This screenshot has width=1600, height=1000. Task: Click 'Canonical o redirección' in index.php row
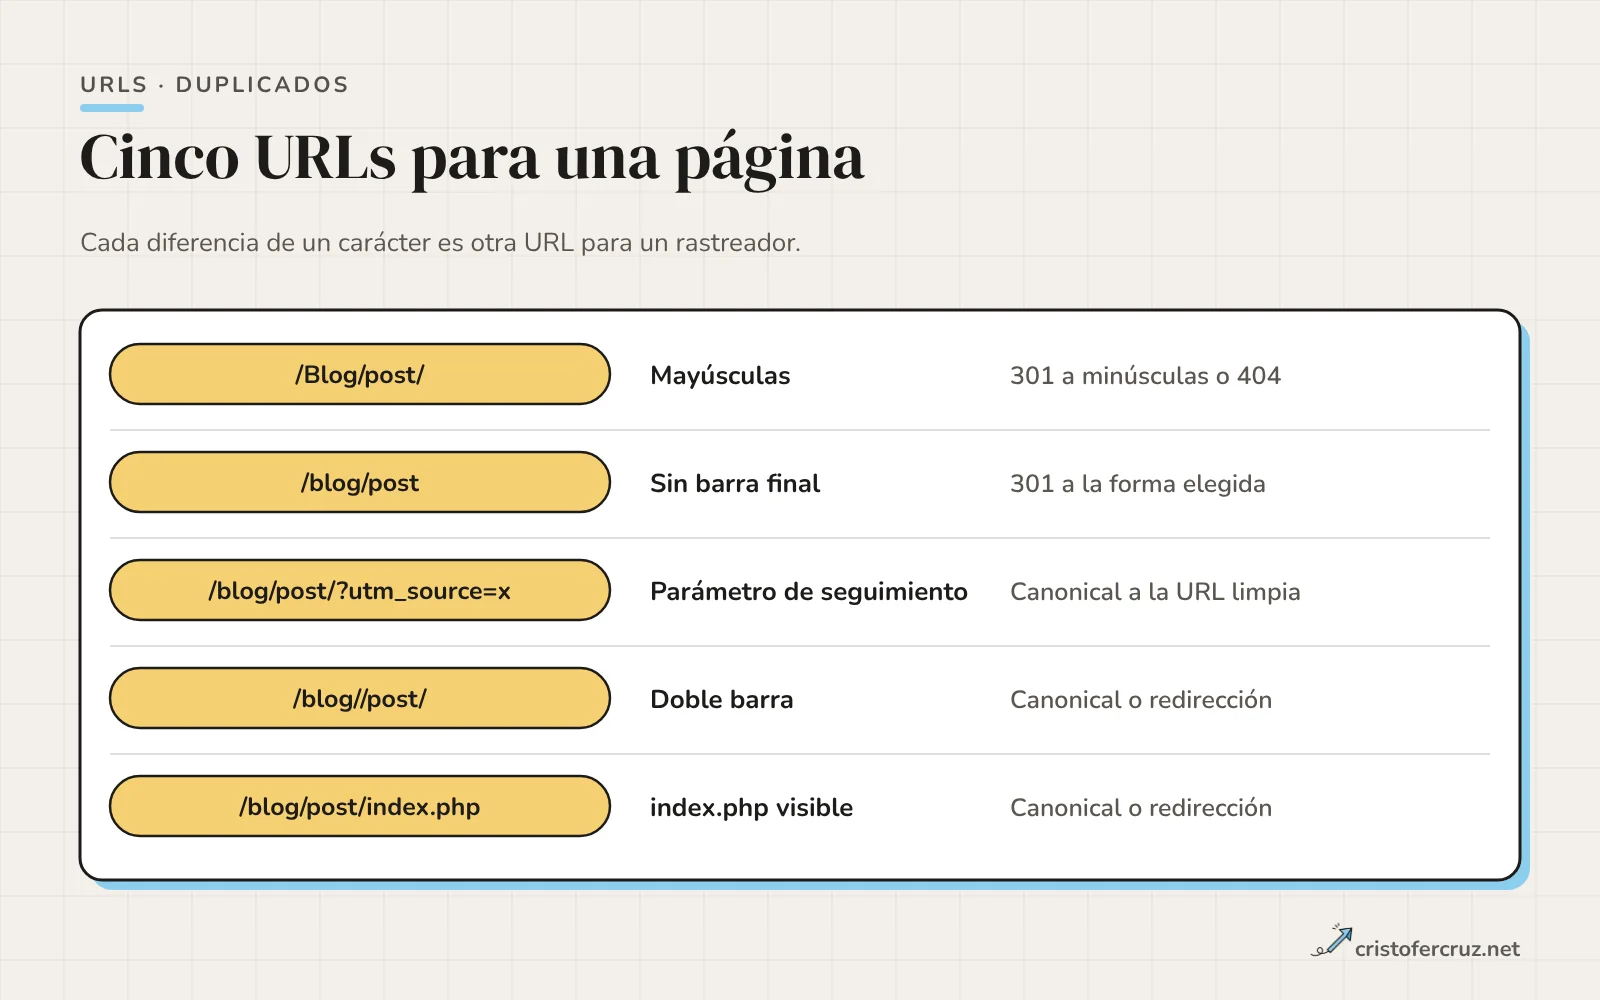pos(1141,808)
